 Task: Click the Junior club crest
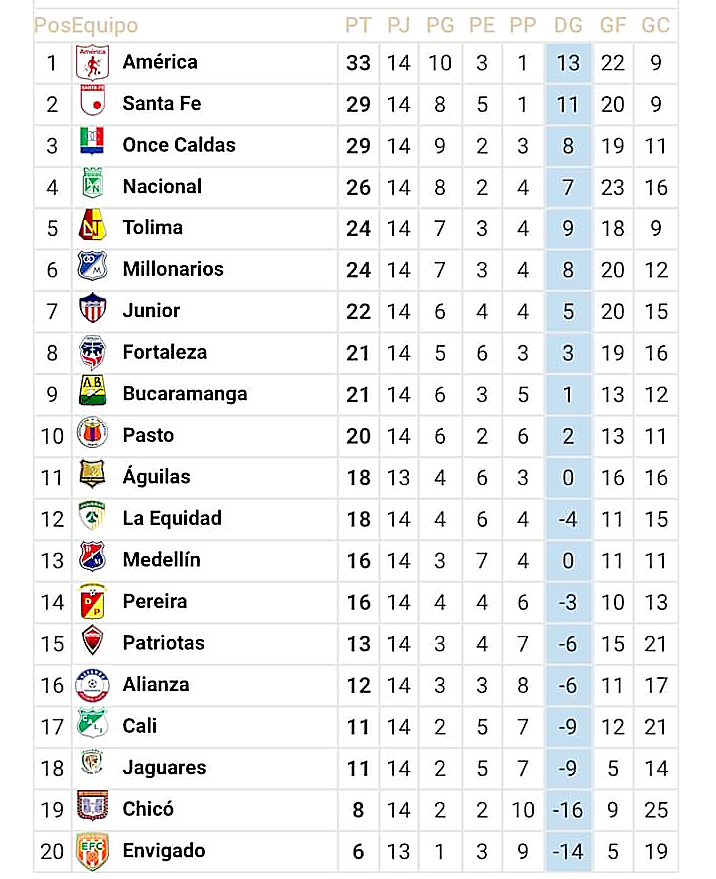(92, 311)
